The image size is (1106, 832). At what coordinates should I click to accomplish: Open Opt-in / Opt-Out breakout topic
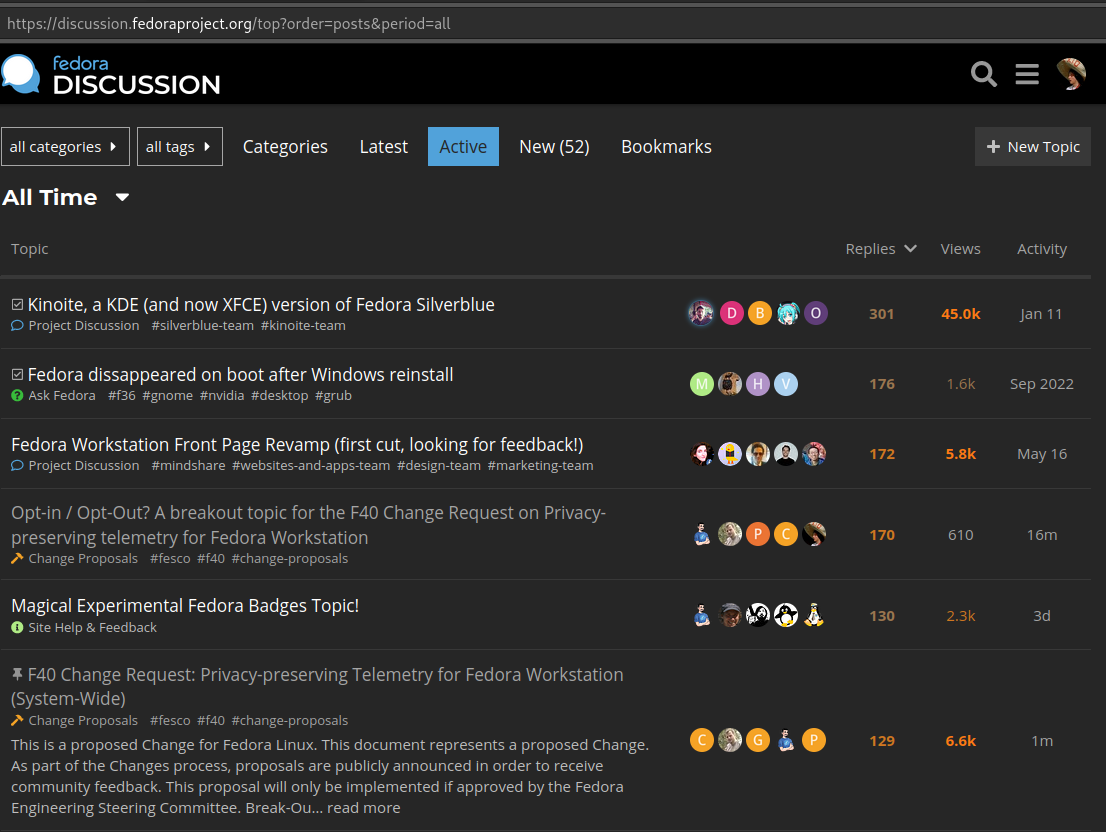tap(308, 525)
